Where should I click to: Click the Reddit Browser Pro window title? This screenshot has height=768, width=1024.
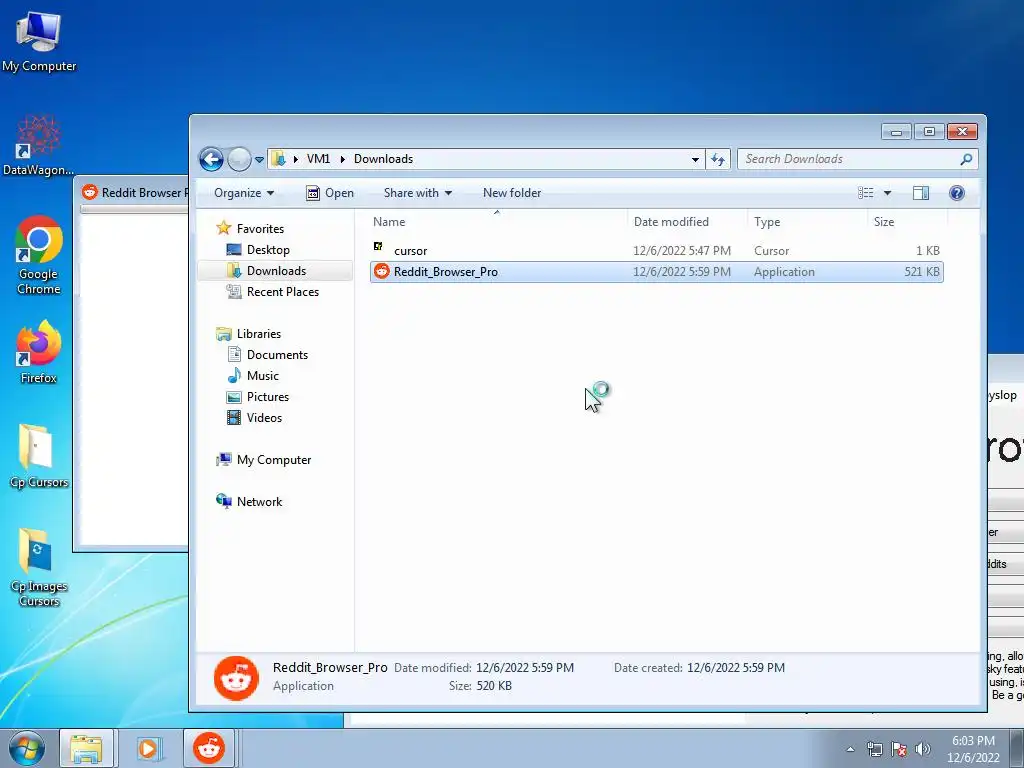pos(144,193)
